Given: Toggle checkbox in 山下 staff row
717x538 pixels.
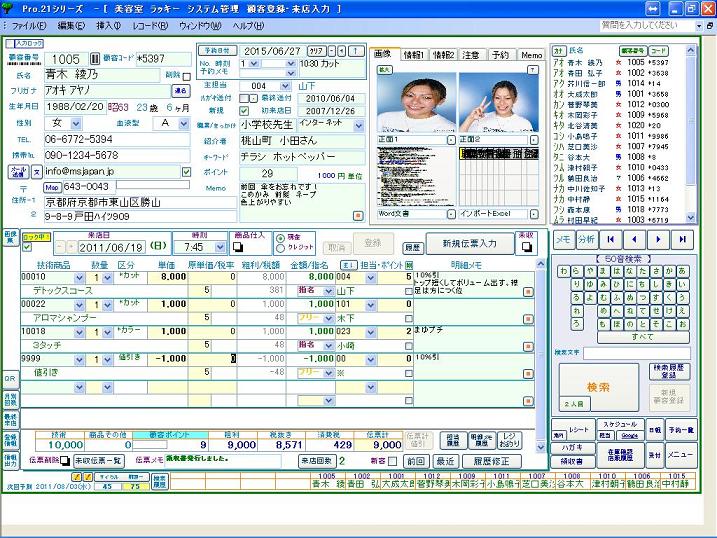Looking at the screenshot, I should 408,291.
